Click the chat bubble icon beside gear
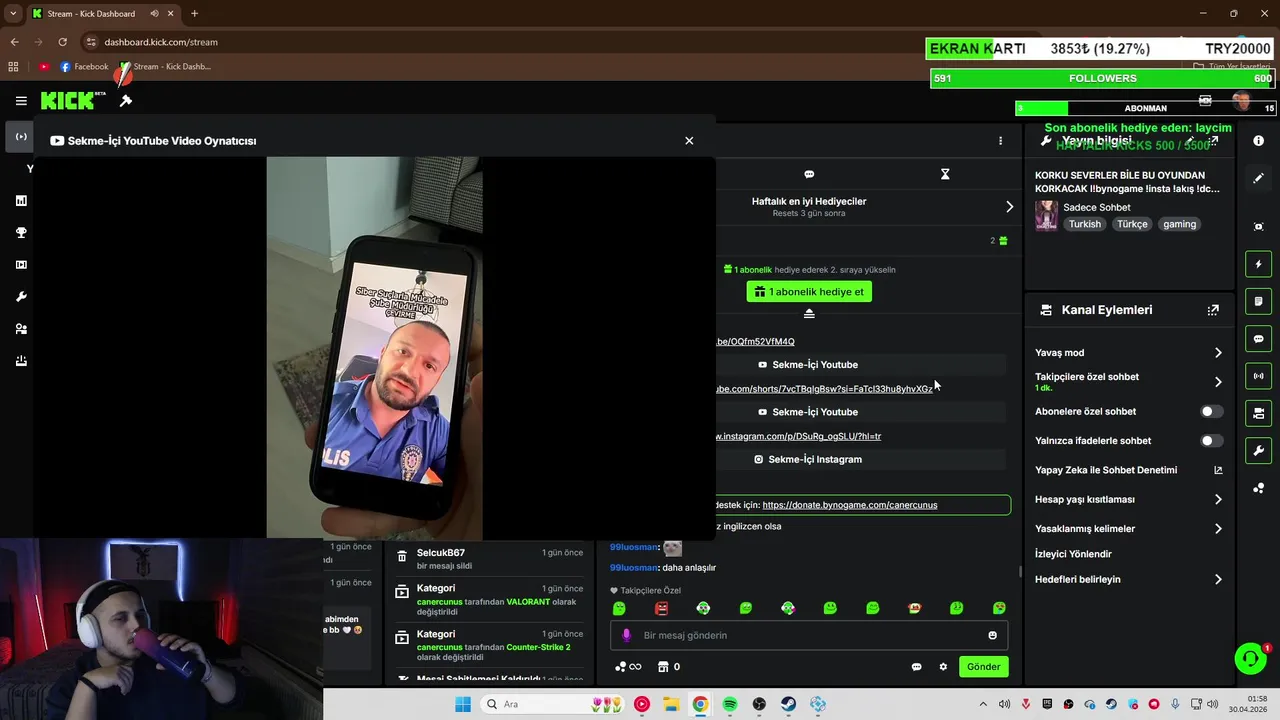This screenshot has height=720, width=1280. (916, 667)
